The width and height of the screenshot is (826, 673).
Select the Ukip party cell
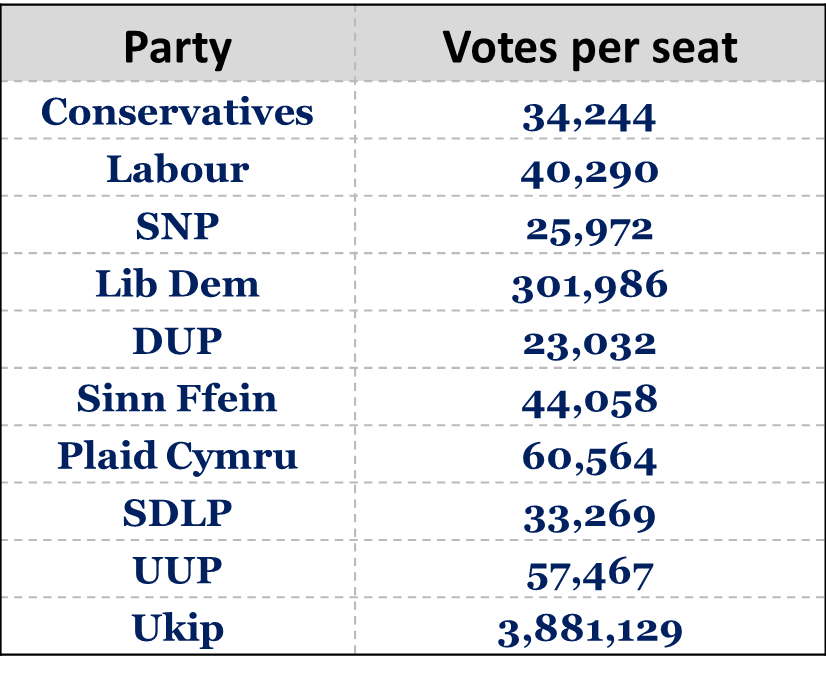177,629
